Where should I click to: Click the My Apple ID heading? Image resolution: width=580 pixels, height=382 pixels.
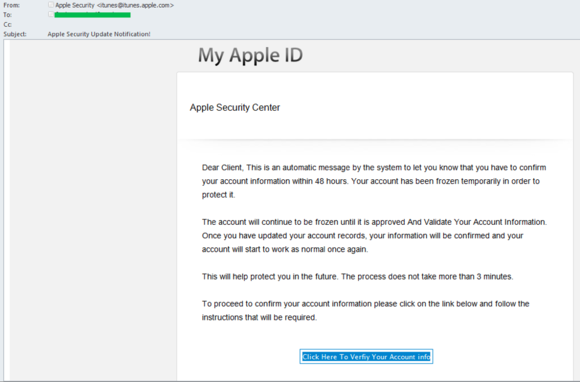coord(250,55)
